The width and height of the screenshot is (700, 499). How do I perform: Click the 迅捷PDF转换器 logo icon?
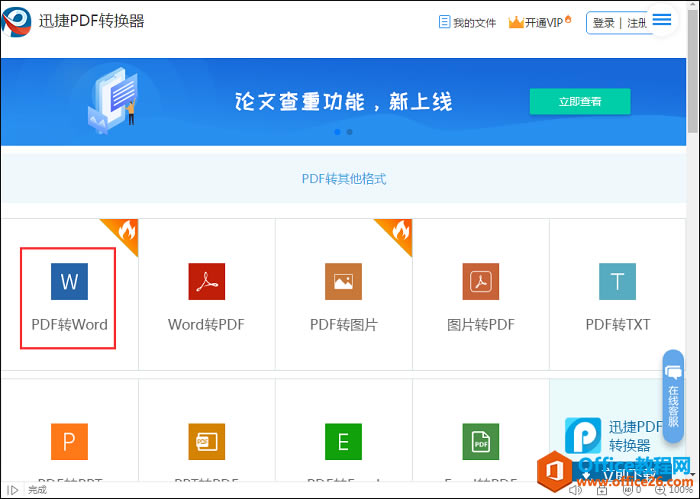[16, 22]
